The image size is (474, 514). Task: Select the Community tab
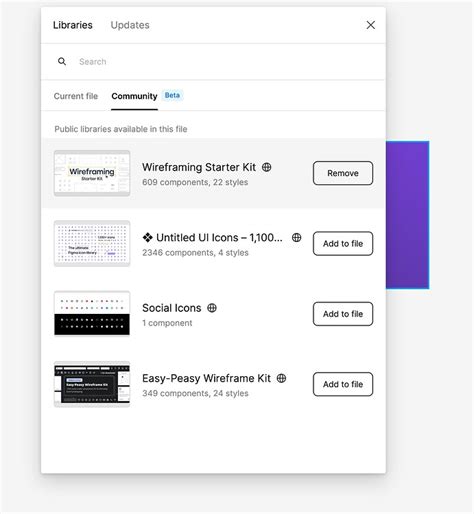tap(134, 96)
